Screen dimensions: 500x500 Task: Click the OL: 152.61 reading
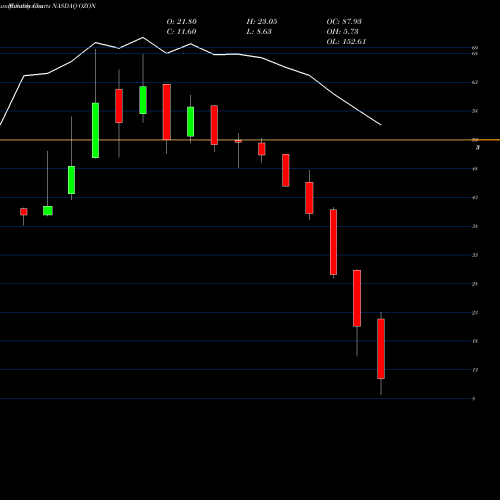point(346,42)
